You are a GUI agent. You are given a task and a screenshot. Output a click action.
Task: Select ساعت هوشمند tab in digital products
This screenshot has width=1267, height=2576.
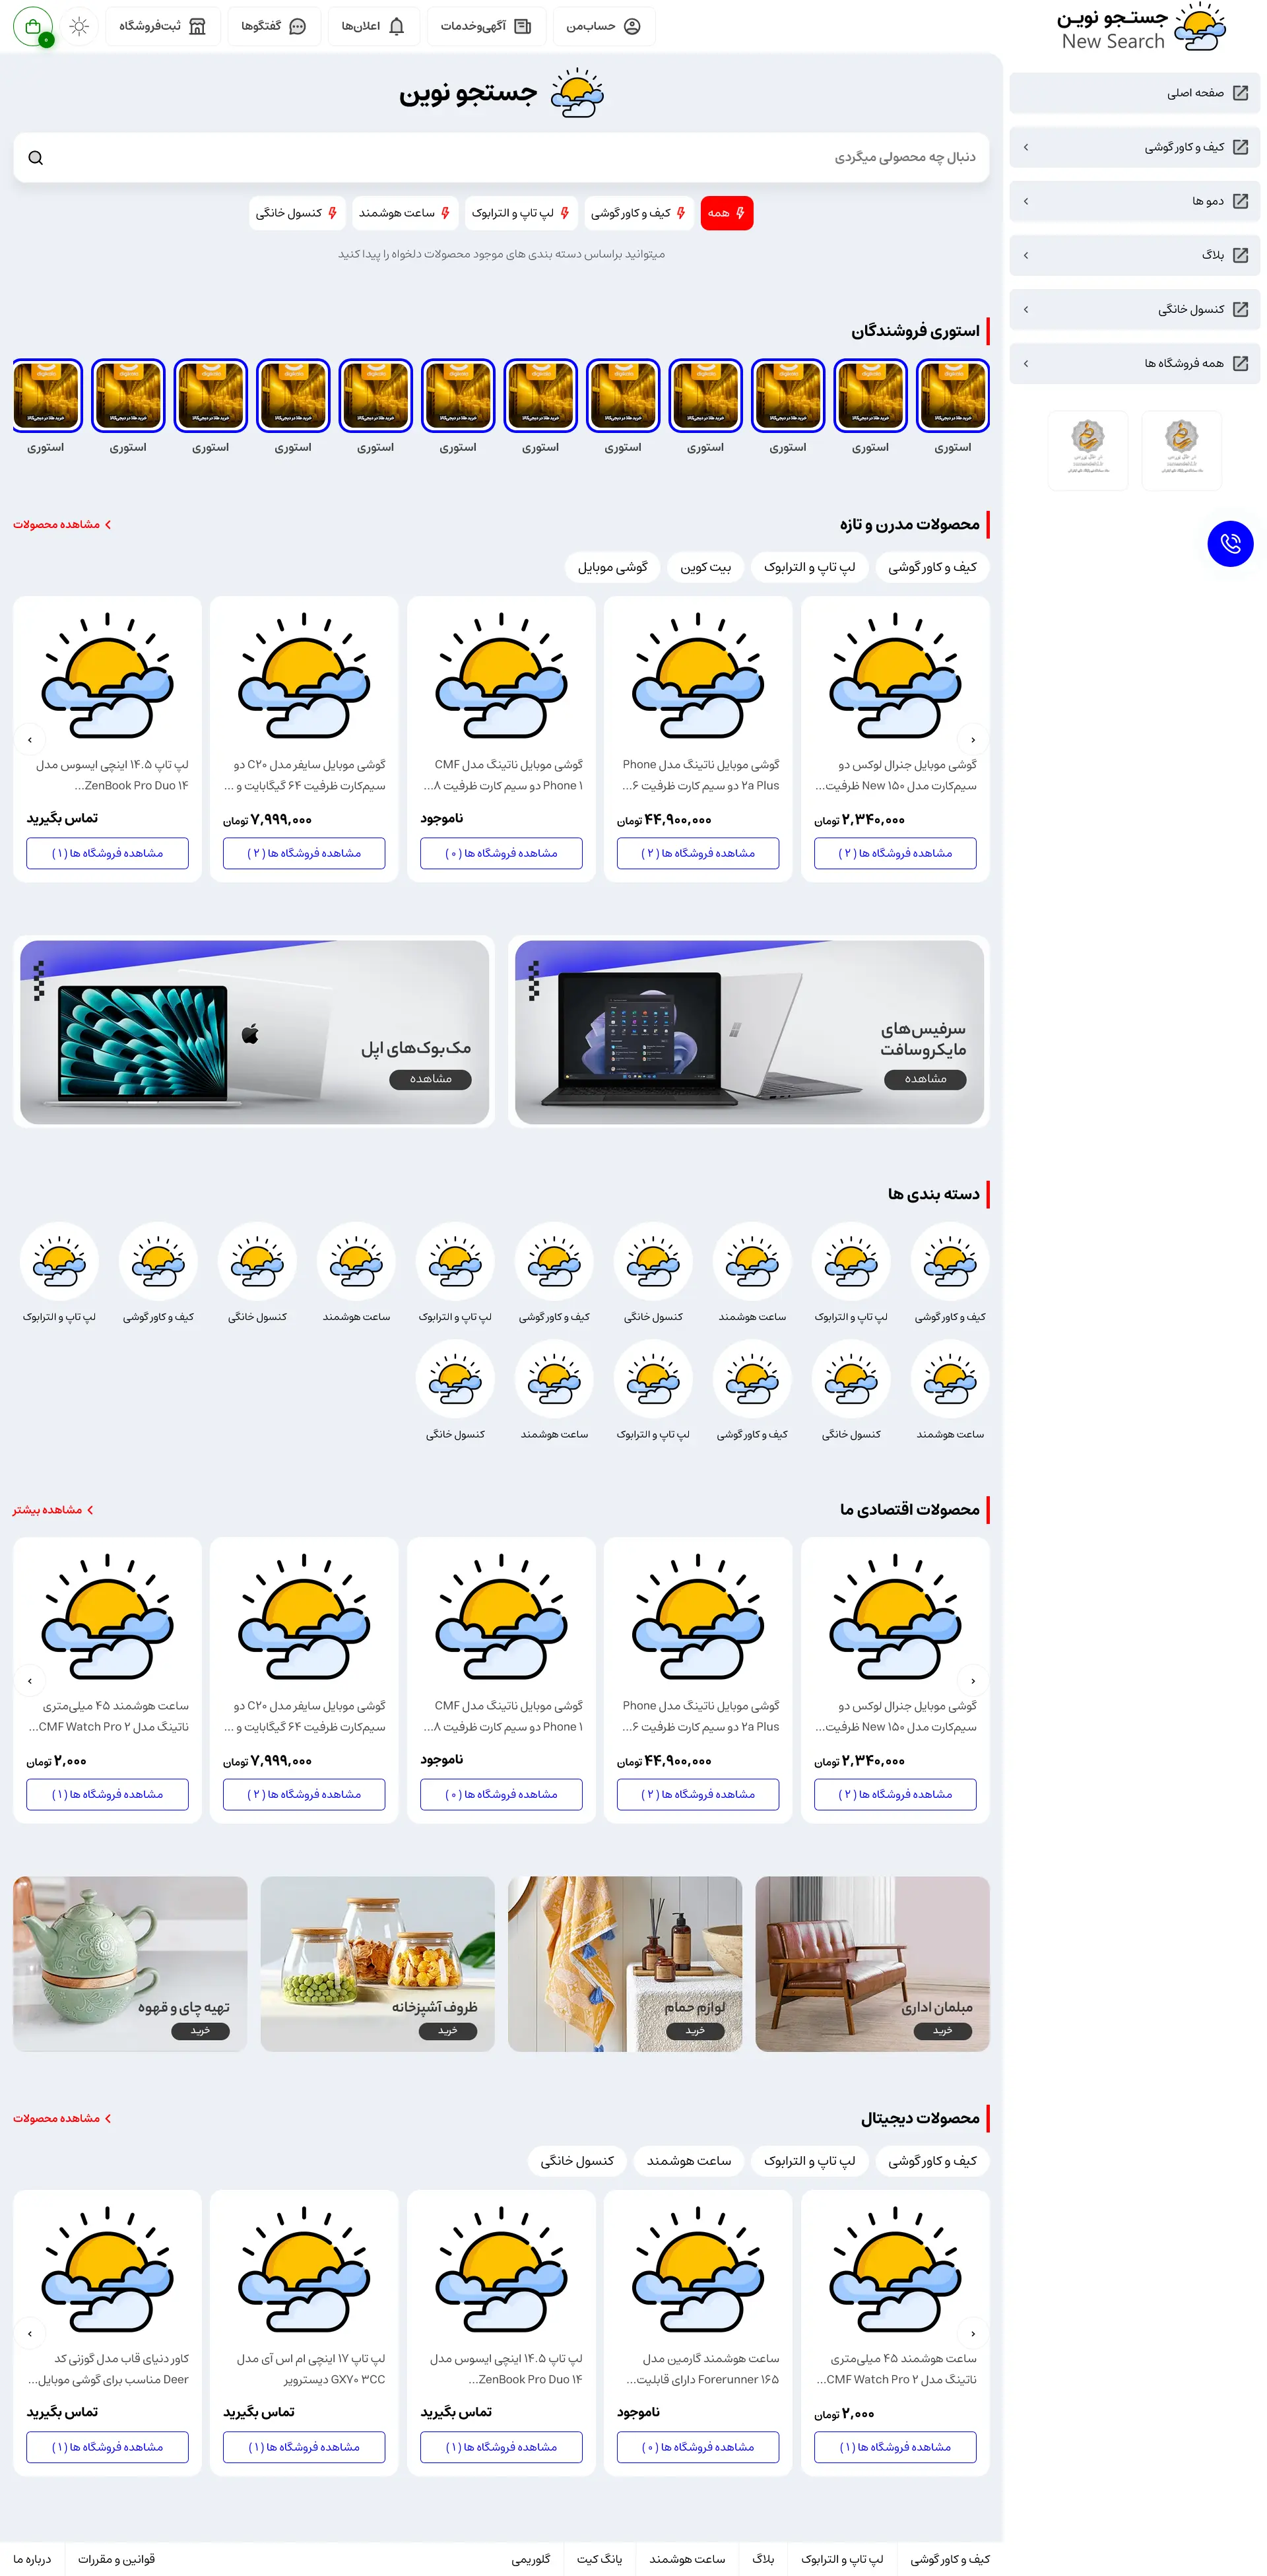point(689,2161)
